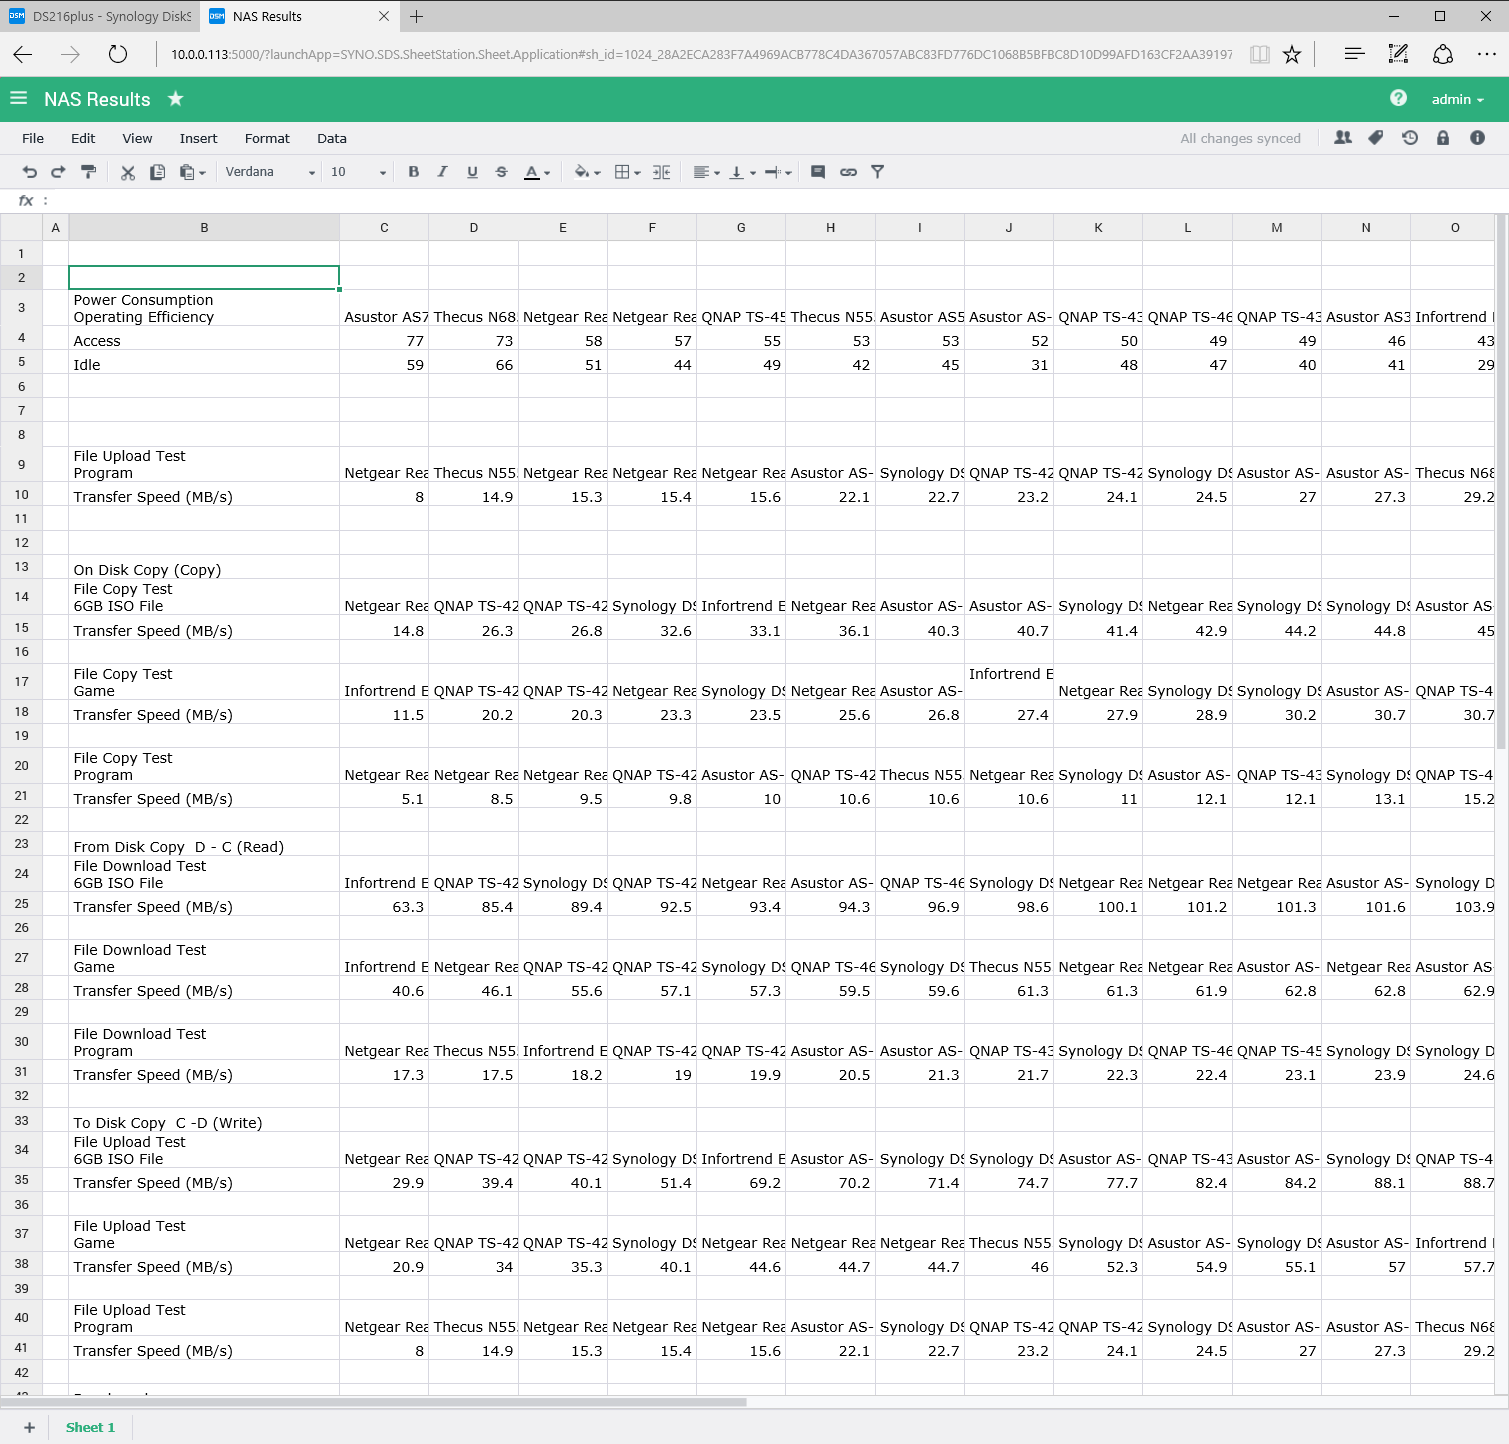Open the paste options dropdown
1509x1444 pixels.
(x=193, y=172)
